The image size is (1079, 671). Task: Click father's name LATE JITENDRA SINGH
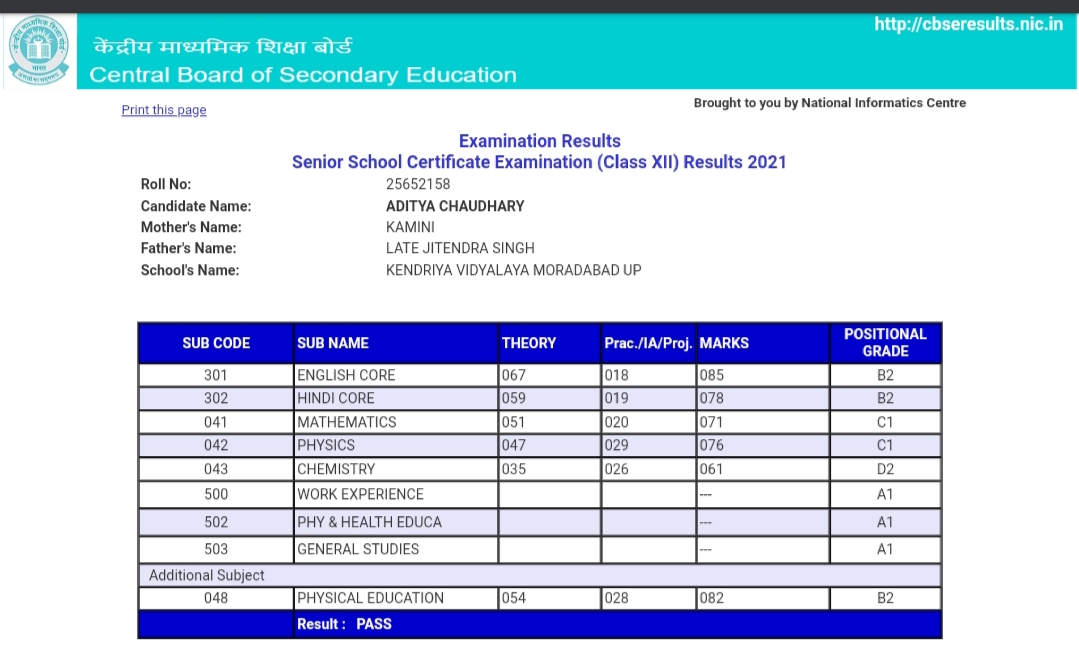pyautogui.click(x=460, y=248)
